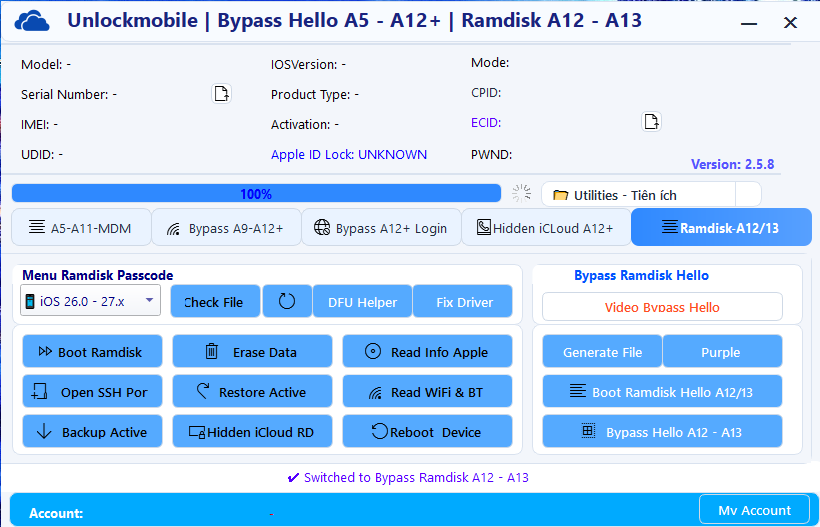The image size is (820, 527).
Task: Click the Bypass Ramdisk Hello heading
Action: [641, 275]
